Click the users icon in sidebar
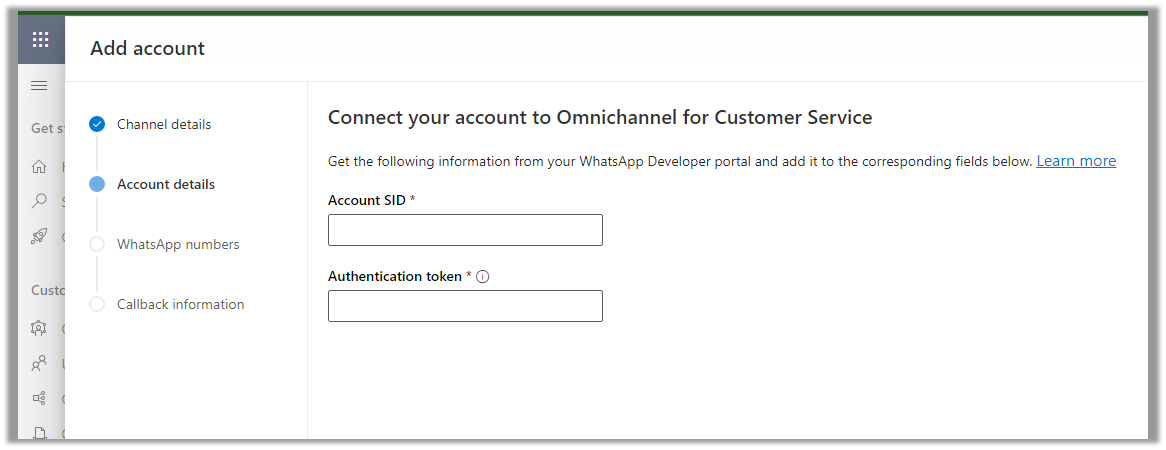This screenshot has width=1166, height=450. (40, 363)
